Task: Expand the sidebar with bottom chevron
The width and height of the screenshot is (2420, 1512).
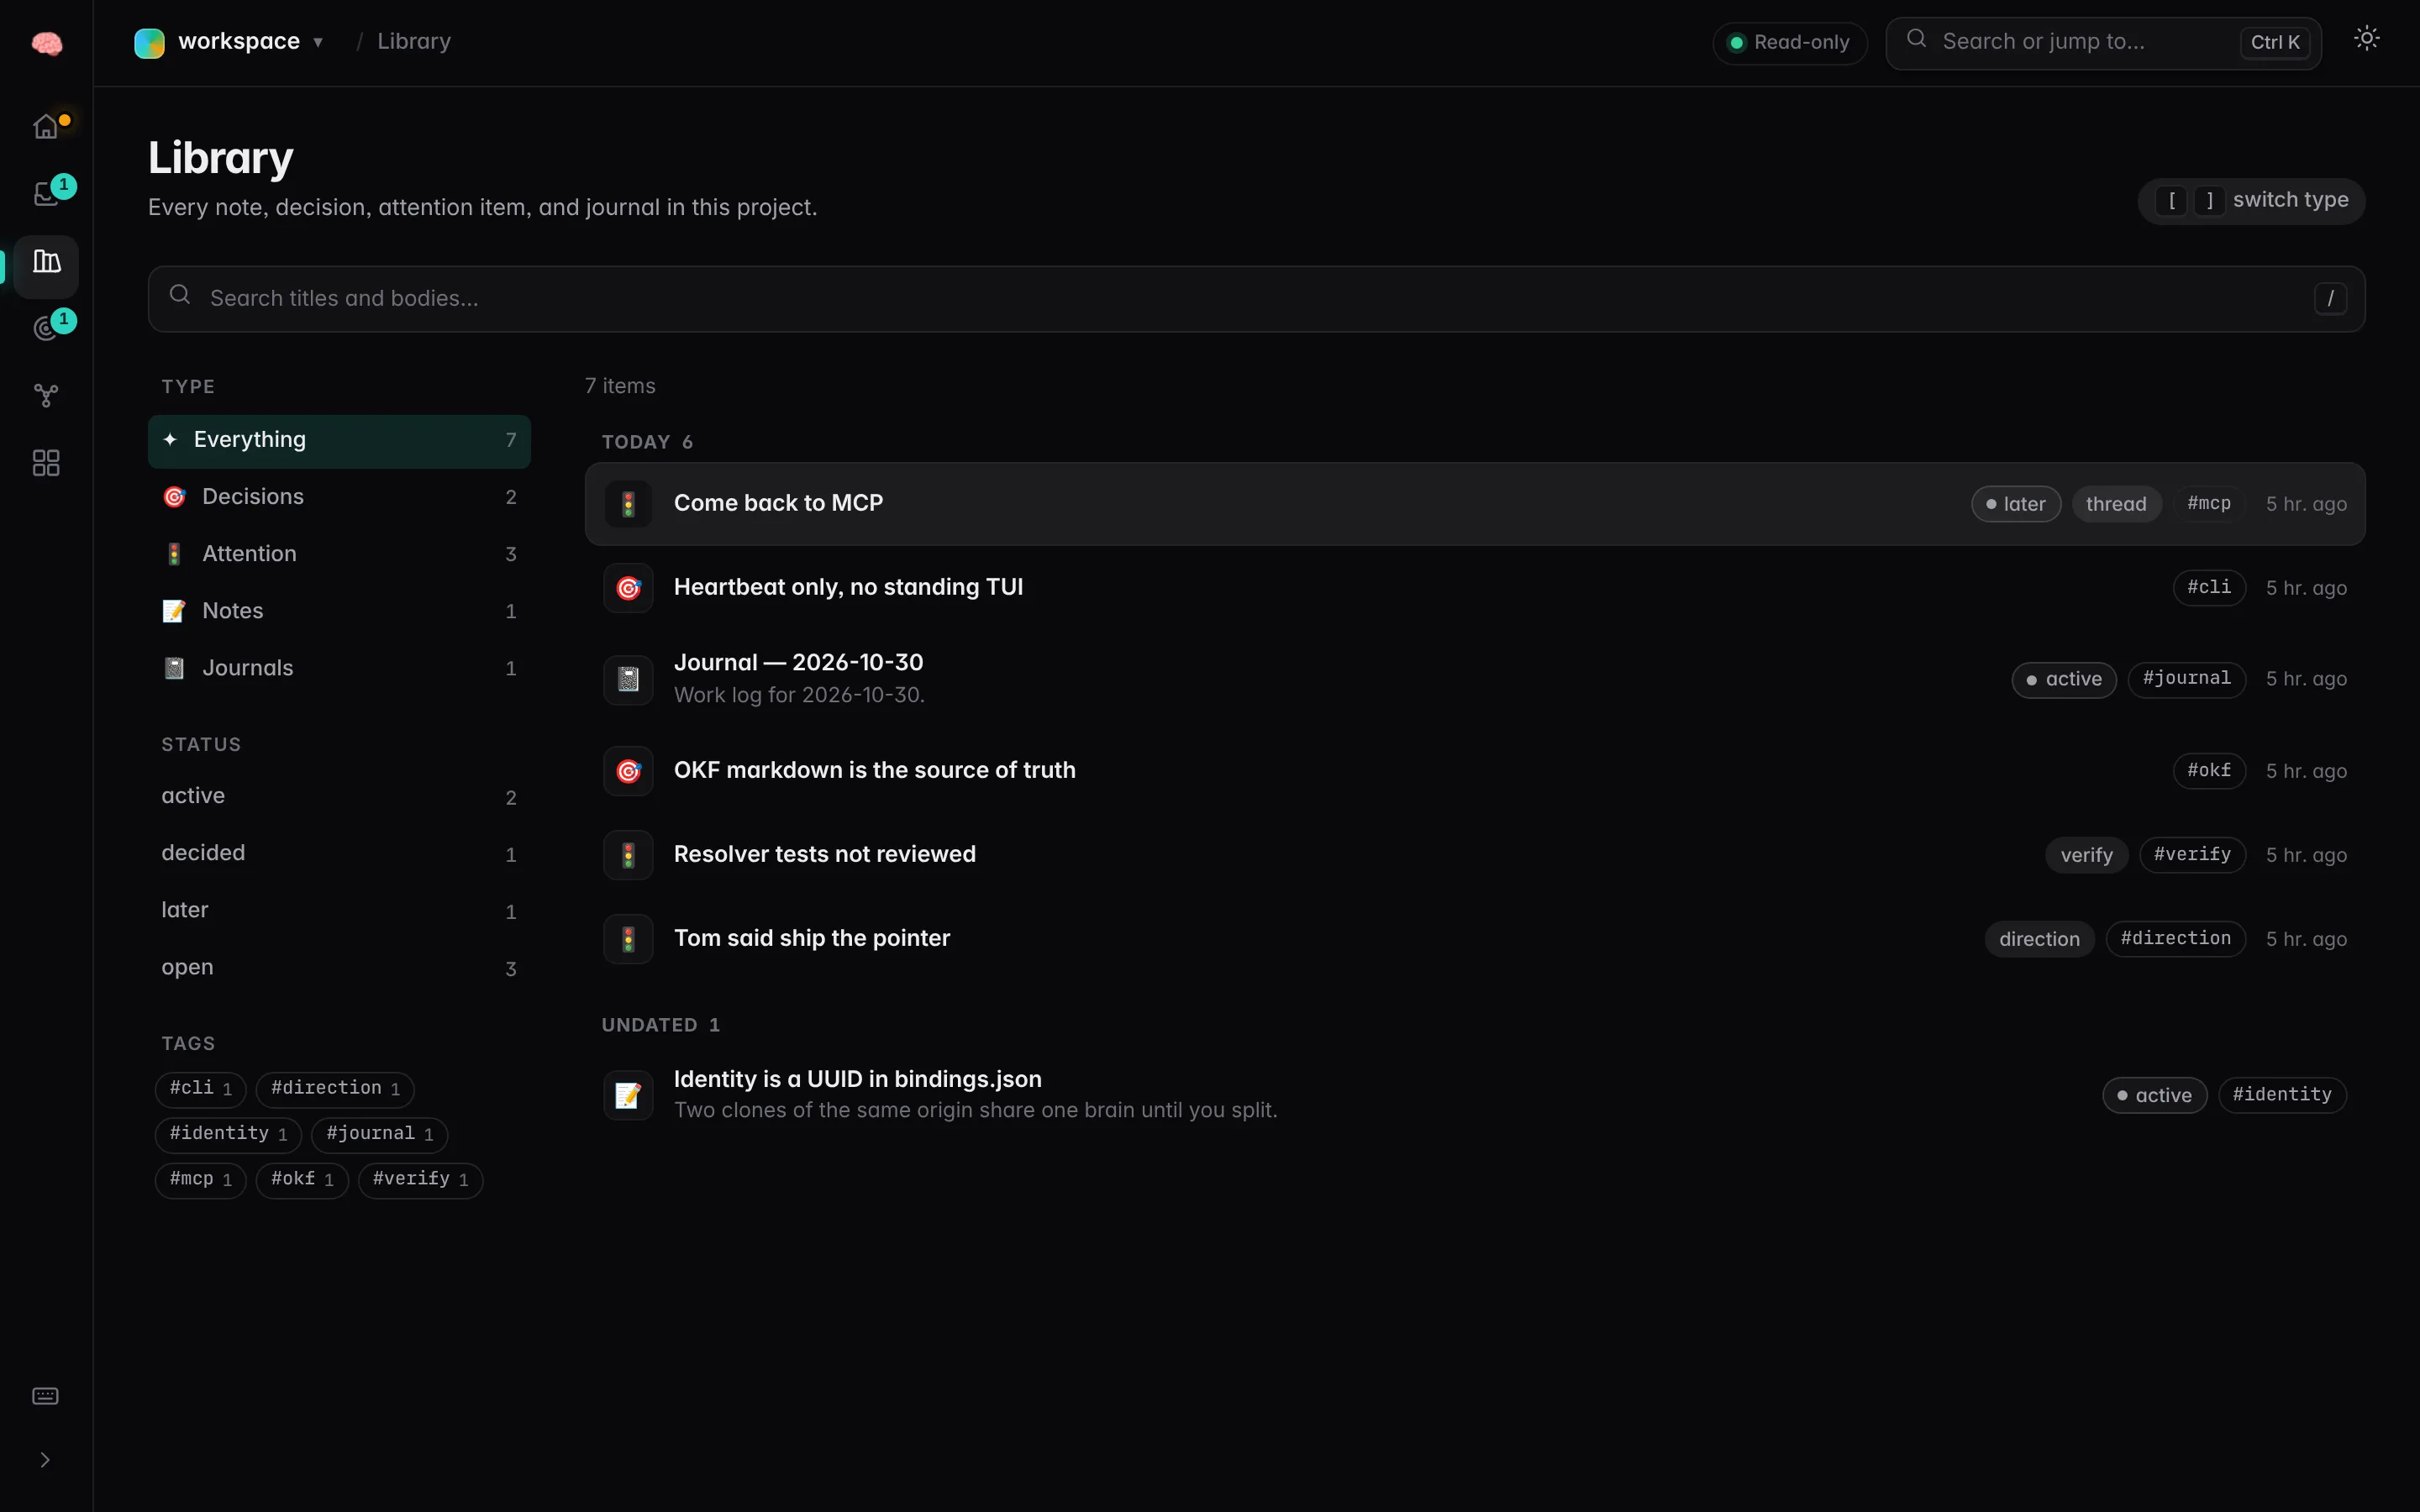Action: click(45, 1460)
